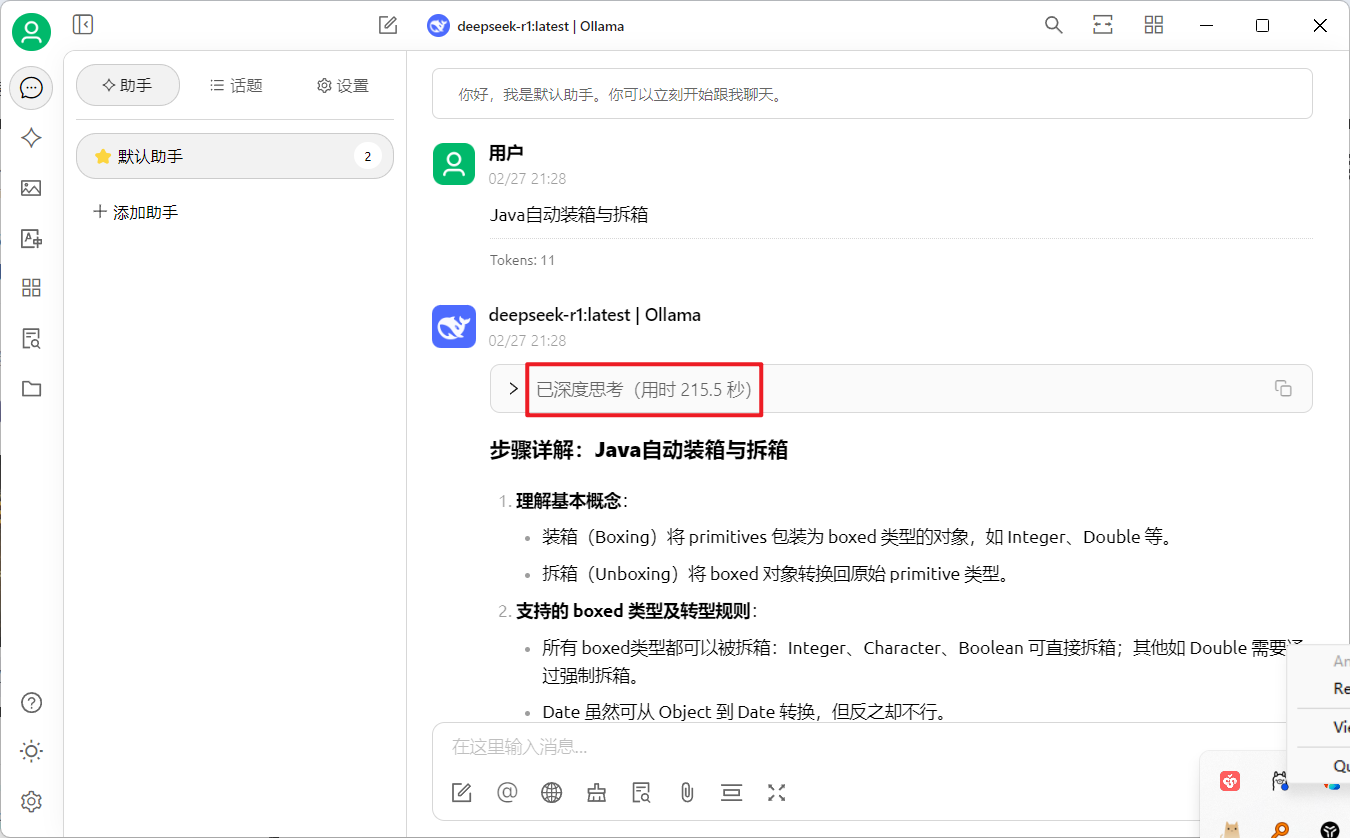Viewport: 1350px width, 838px height.
Task: Click the topic count badge 2
Action: (x=368, y=156)
